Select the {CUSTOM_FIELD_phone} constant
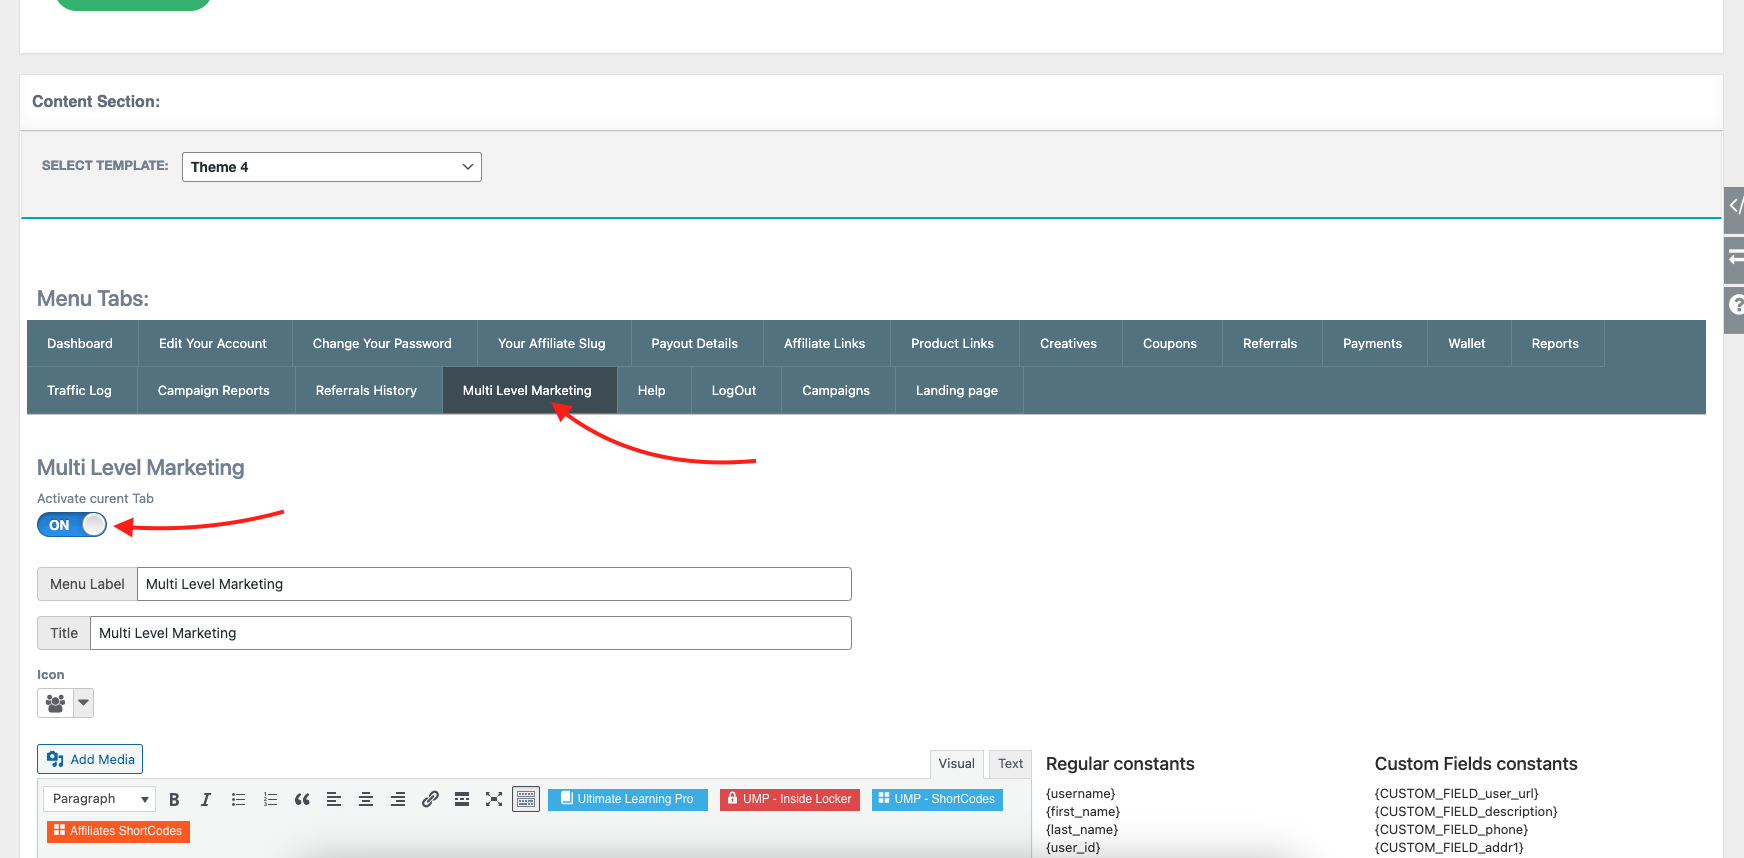Screen dimensions: 1744x858 pyautogui.click(x=1452, y=830)
